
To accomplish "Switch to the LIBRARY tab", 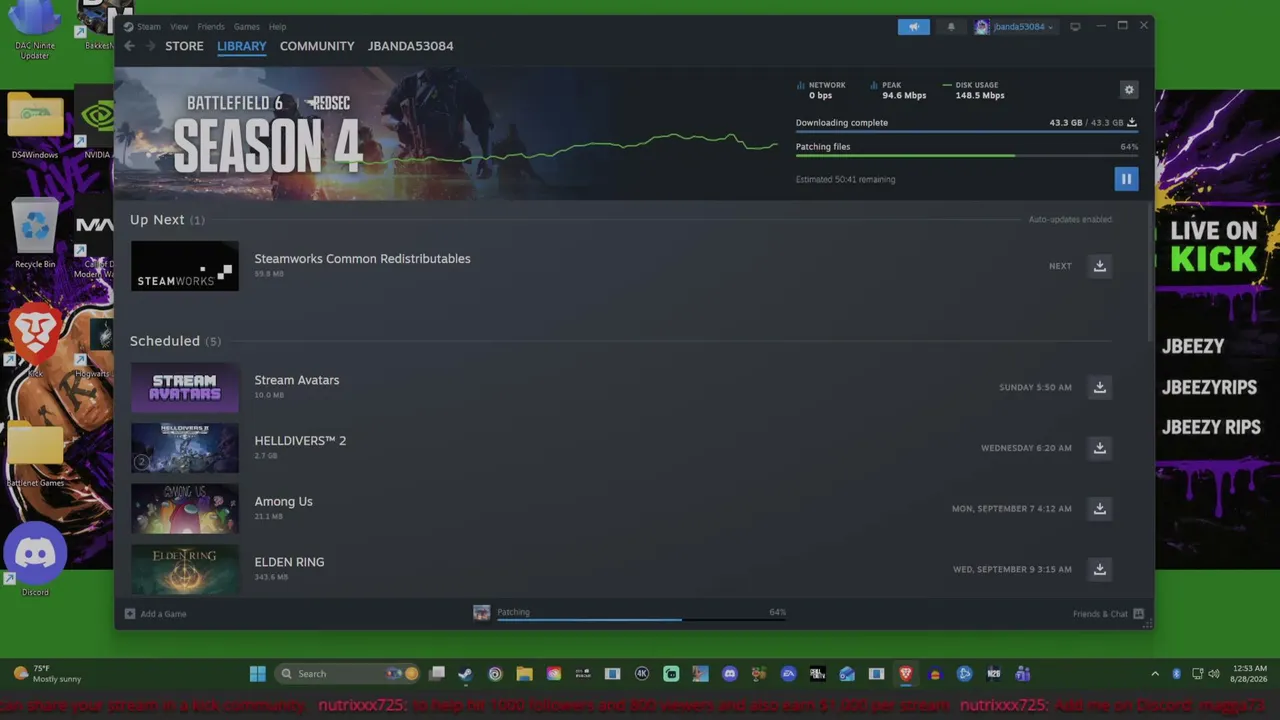I will tap(242, 46).
